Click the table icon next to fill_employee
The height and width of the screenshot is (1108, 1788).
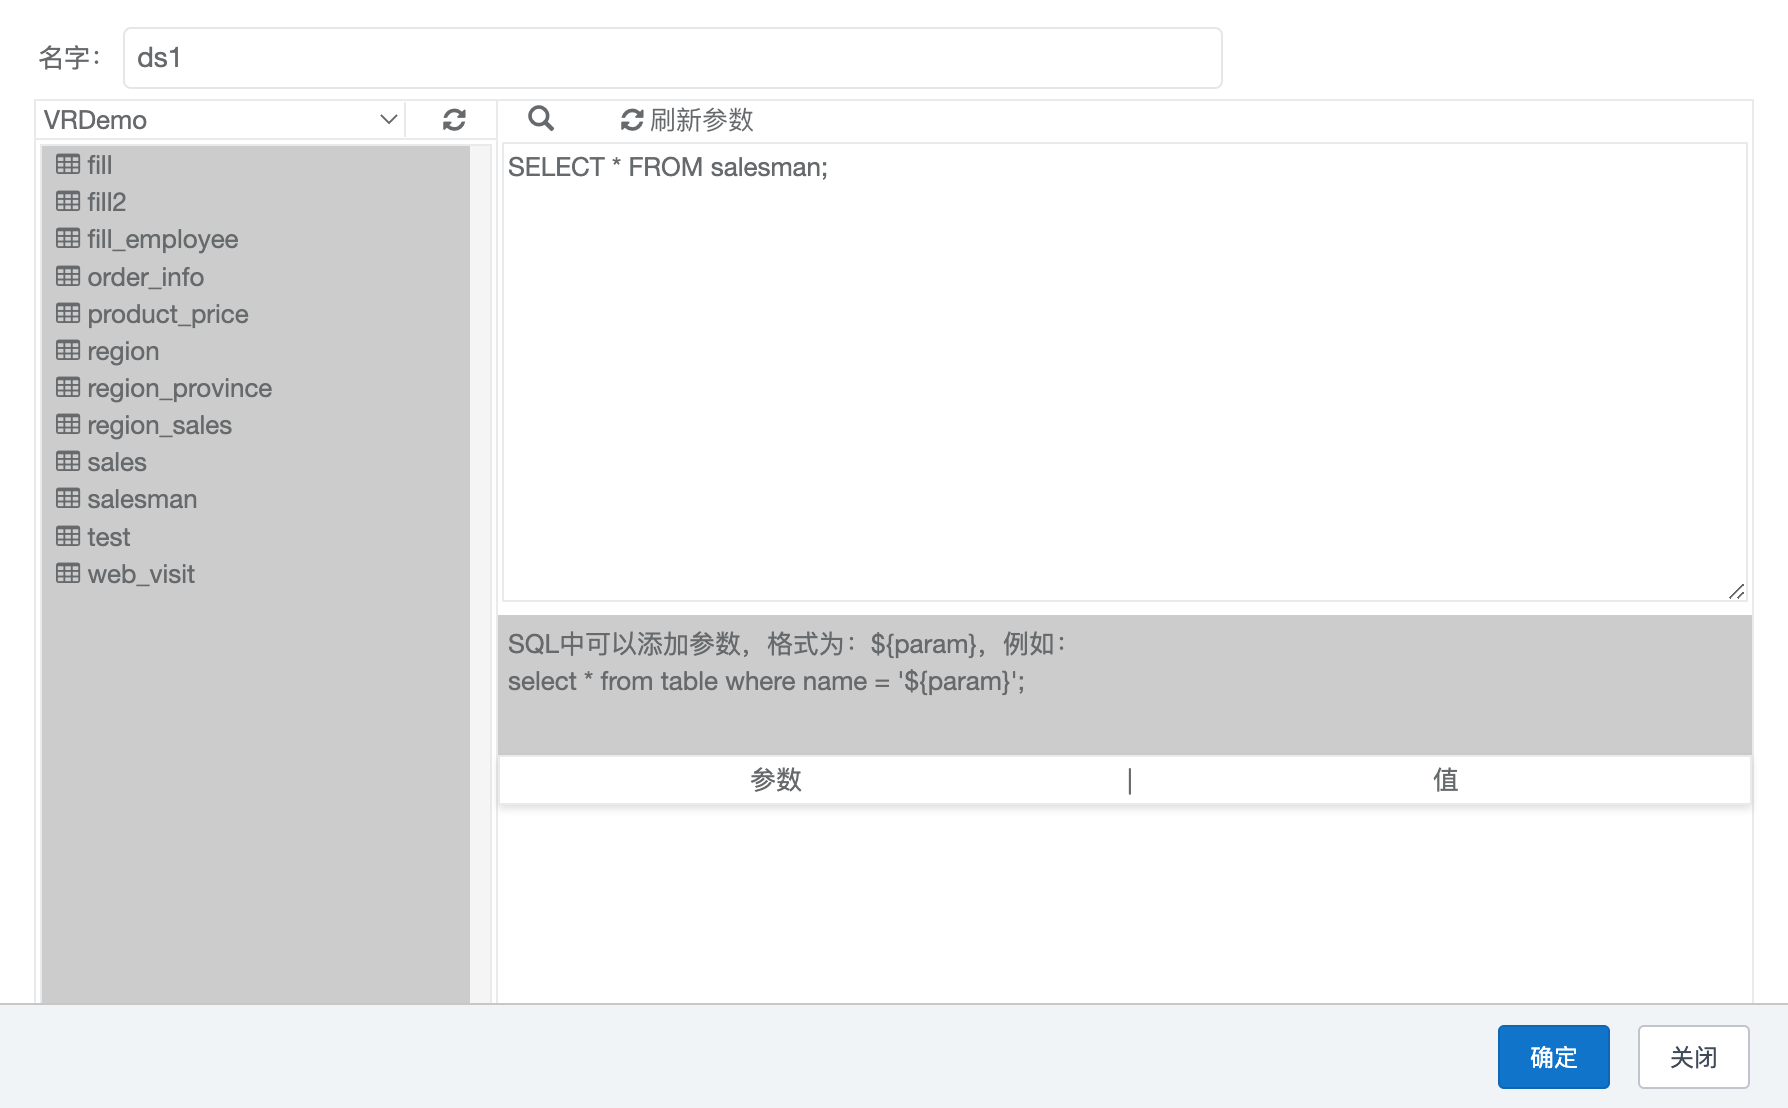tap(68, 238)
